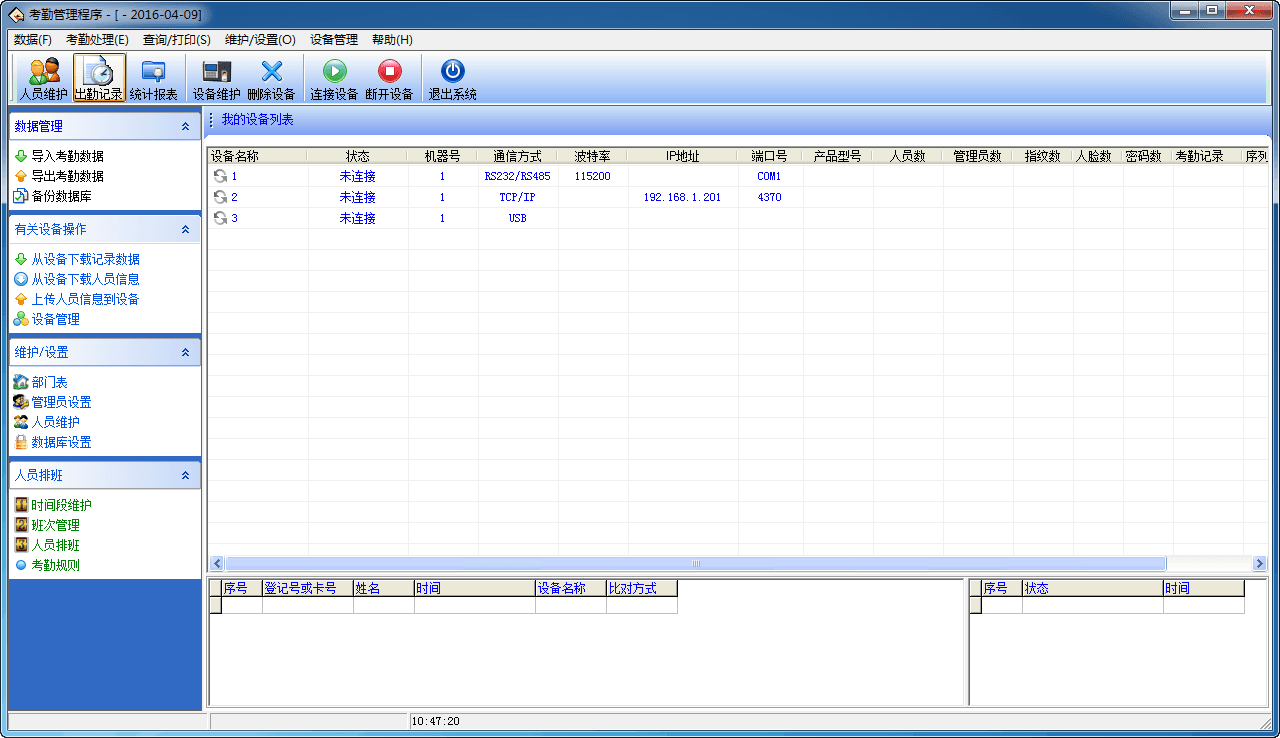
Task: Click the 出勤记录 toolbar icon
Action: pyautogui.click(x=99, y=78)
